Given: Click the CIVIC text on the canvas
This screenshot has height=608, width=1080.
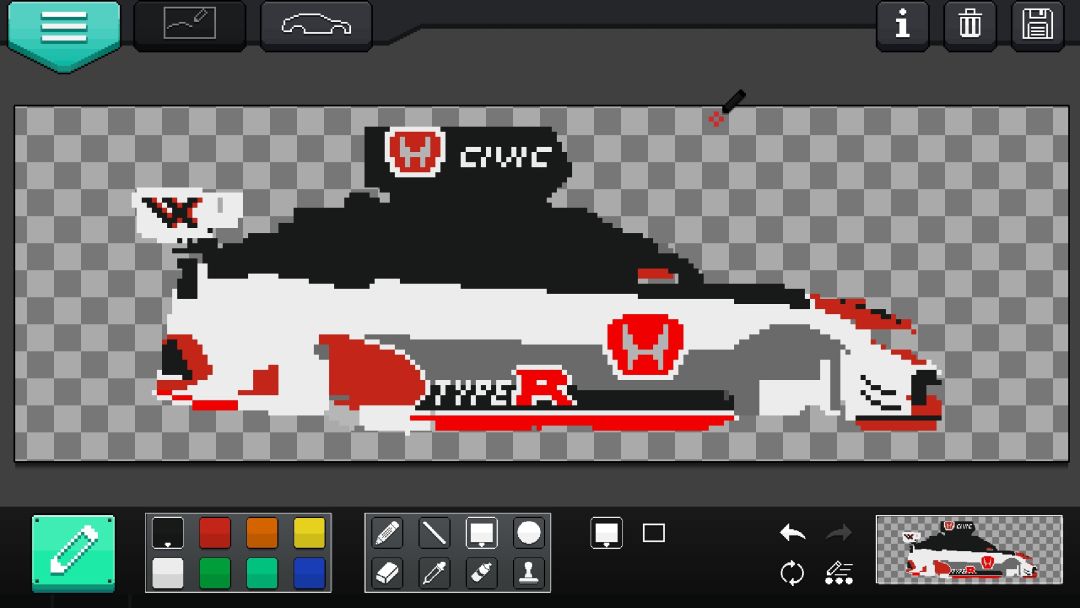Looking at the screenshot, I should click(x=506, y=157).
